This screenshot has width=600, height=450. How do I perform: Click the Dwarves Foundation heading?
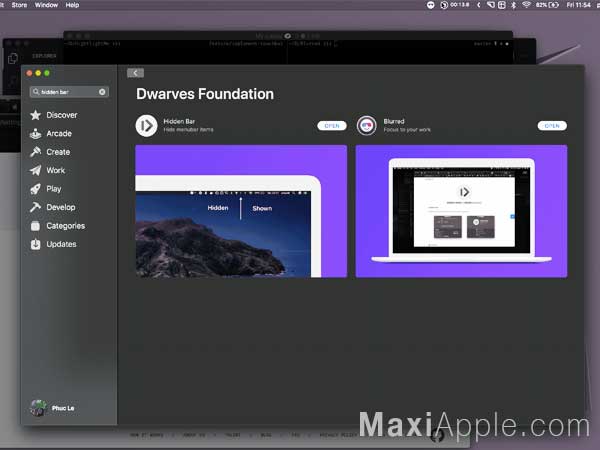tap(205, 94)
